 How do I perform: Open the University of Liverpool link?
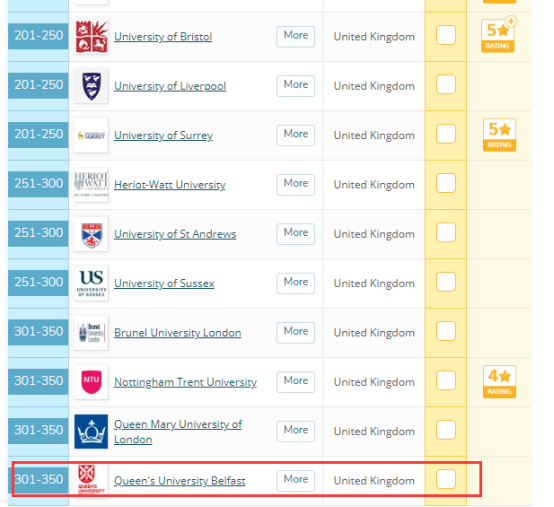click(170, 86)
